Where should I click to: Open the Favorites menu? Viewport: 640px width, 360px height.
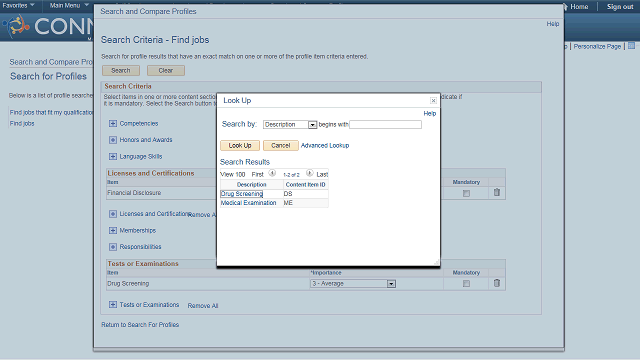(18, 5)
